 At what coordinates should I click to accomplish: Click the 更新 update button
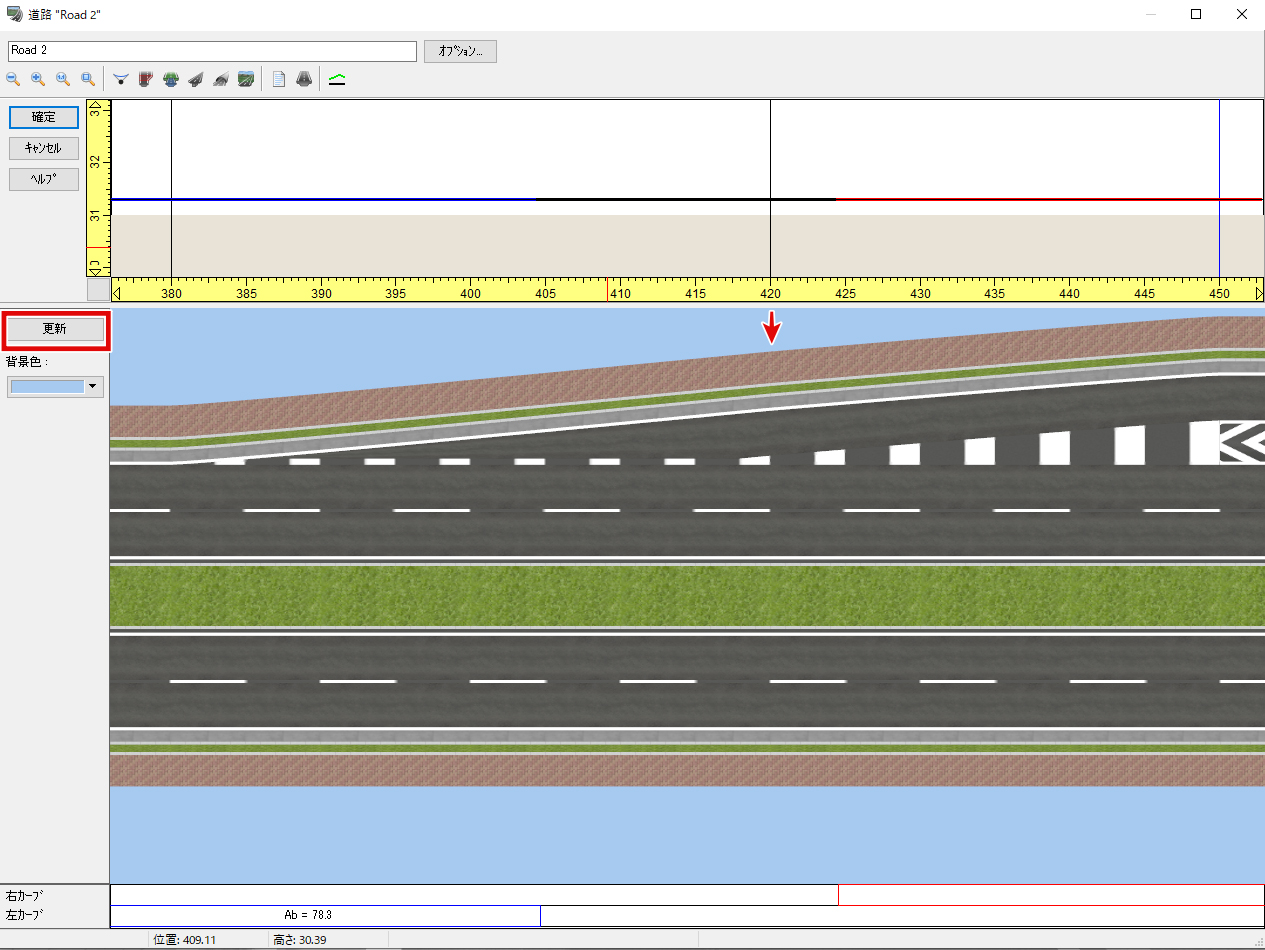[55, 330]
